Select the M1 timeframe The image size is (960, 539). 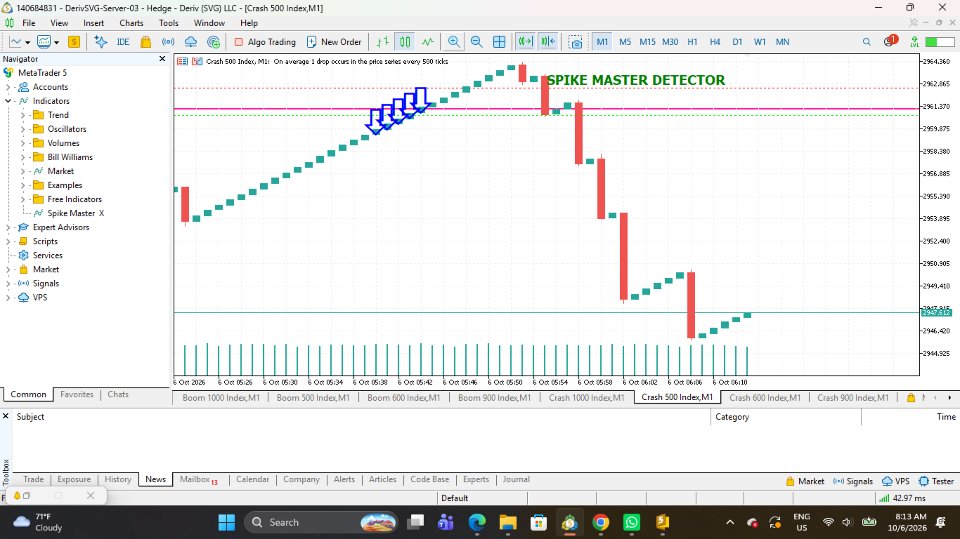pos(602,42)
